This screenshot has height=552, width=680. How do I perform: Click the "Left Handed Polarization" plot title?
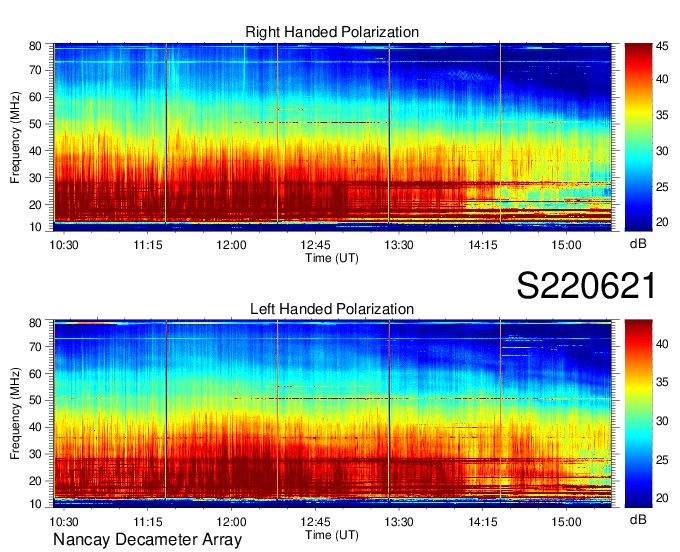click(x=332, y=309)
